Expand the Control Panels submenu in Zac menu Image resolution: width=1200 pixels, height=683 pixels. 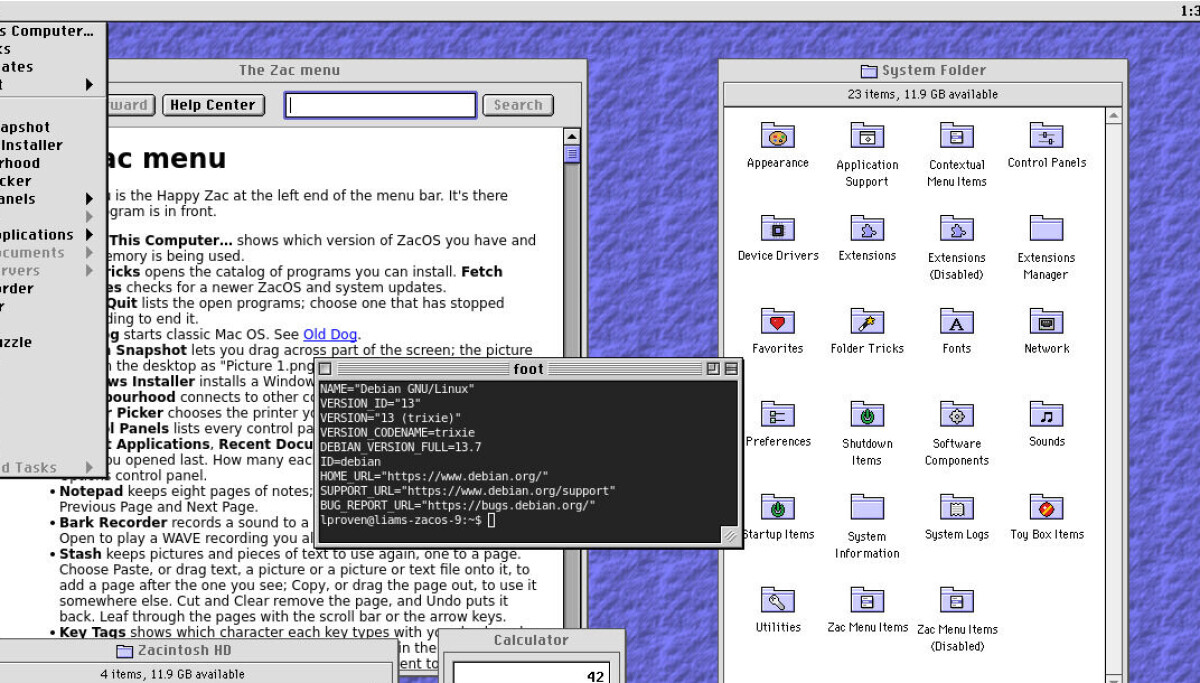[x=89, y=199]
